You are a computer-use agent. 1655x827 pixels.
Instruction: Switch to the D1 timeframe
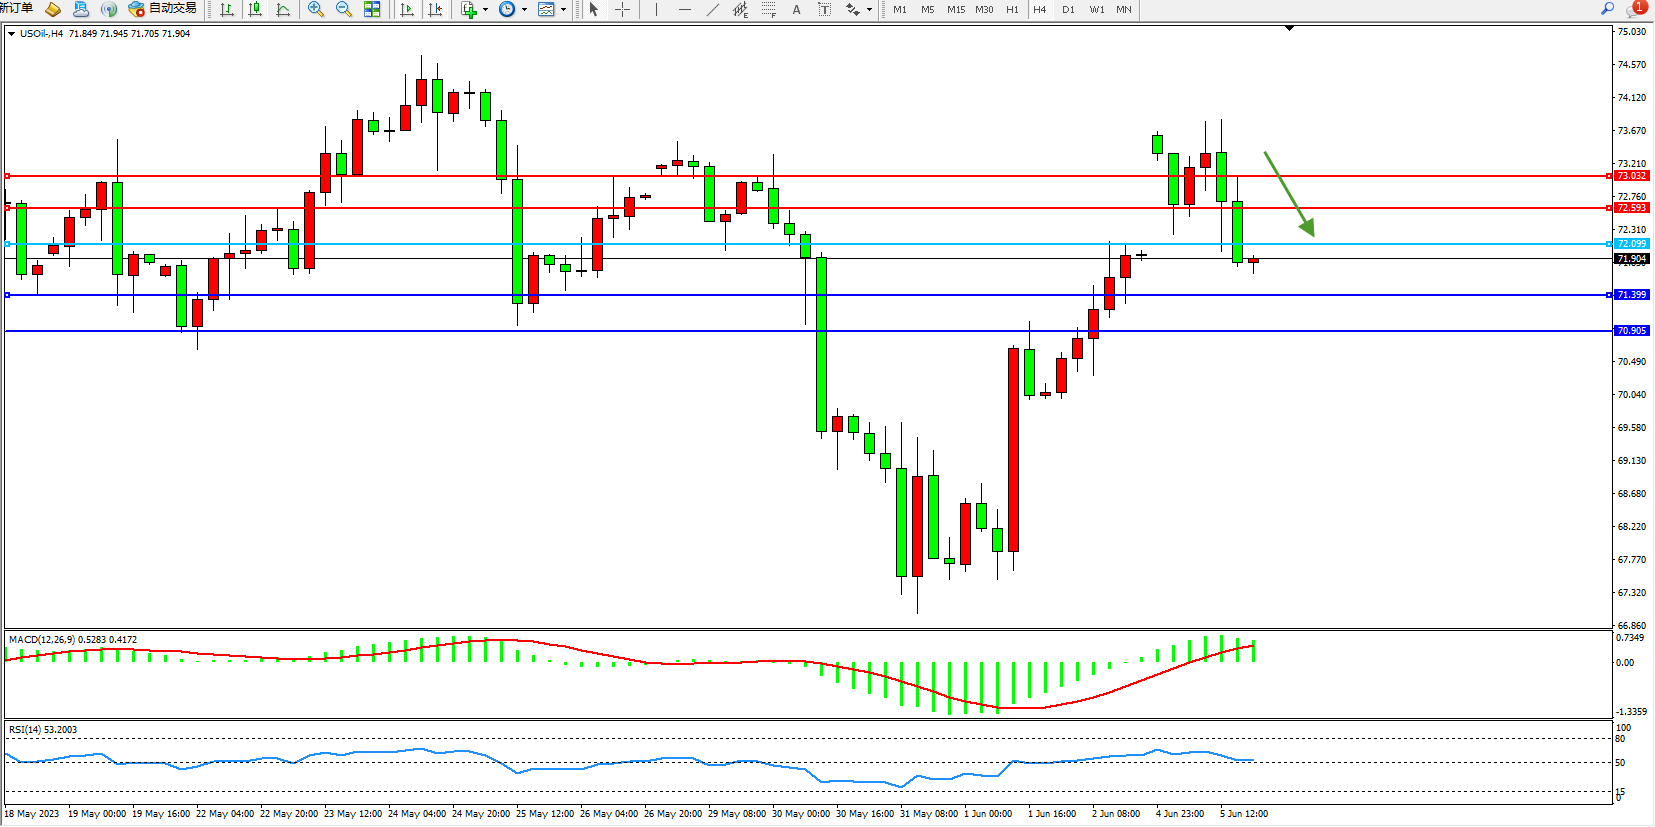(1068, 9)
